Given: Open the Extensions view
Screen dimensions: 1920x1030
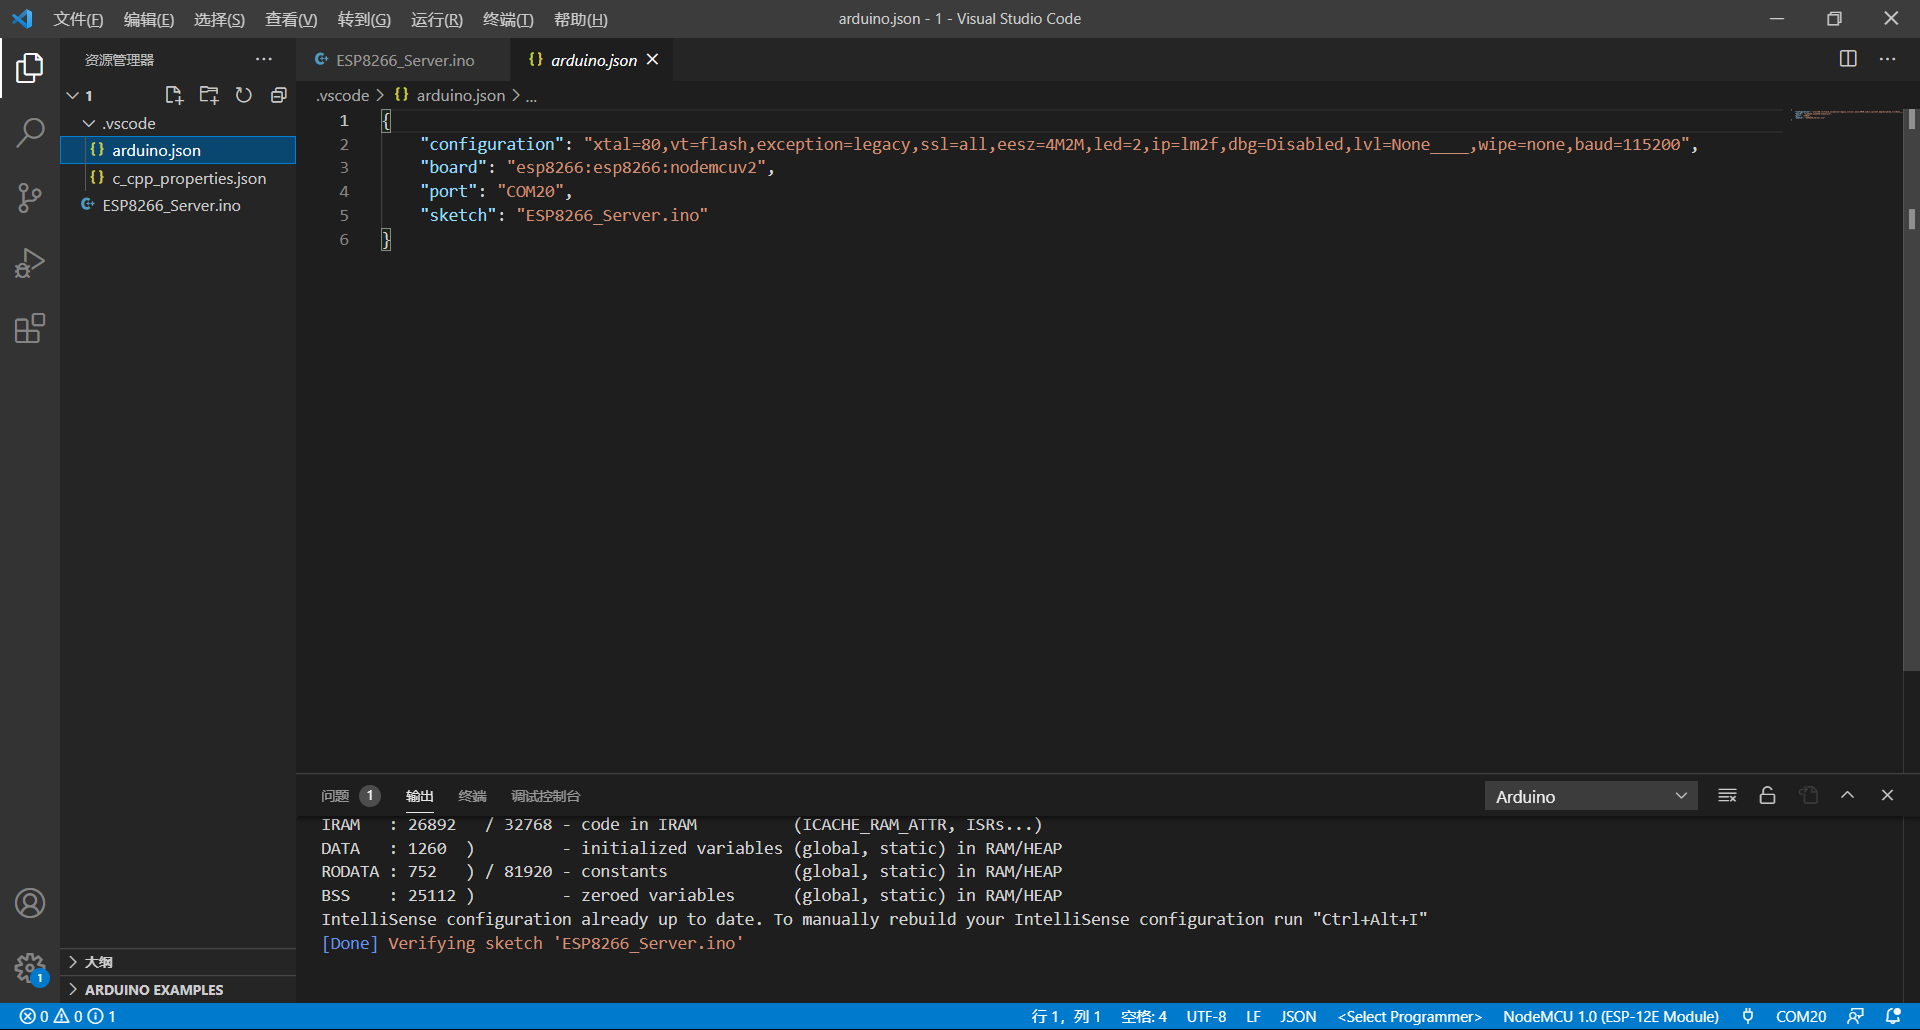Looking at the screenshot, I should pyautogui.click(x=30, y=328).
